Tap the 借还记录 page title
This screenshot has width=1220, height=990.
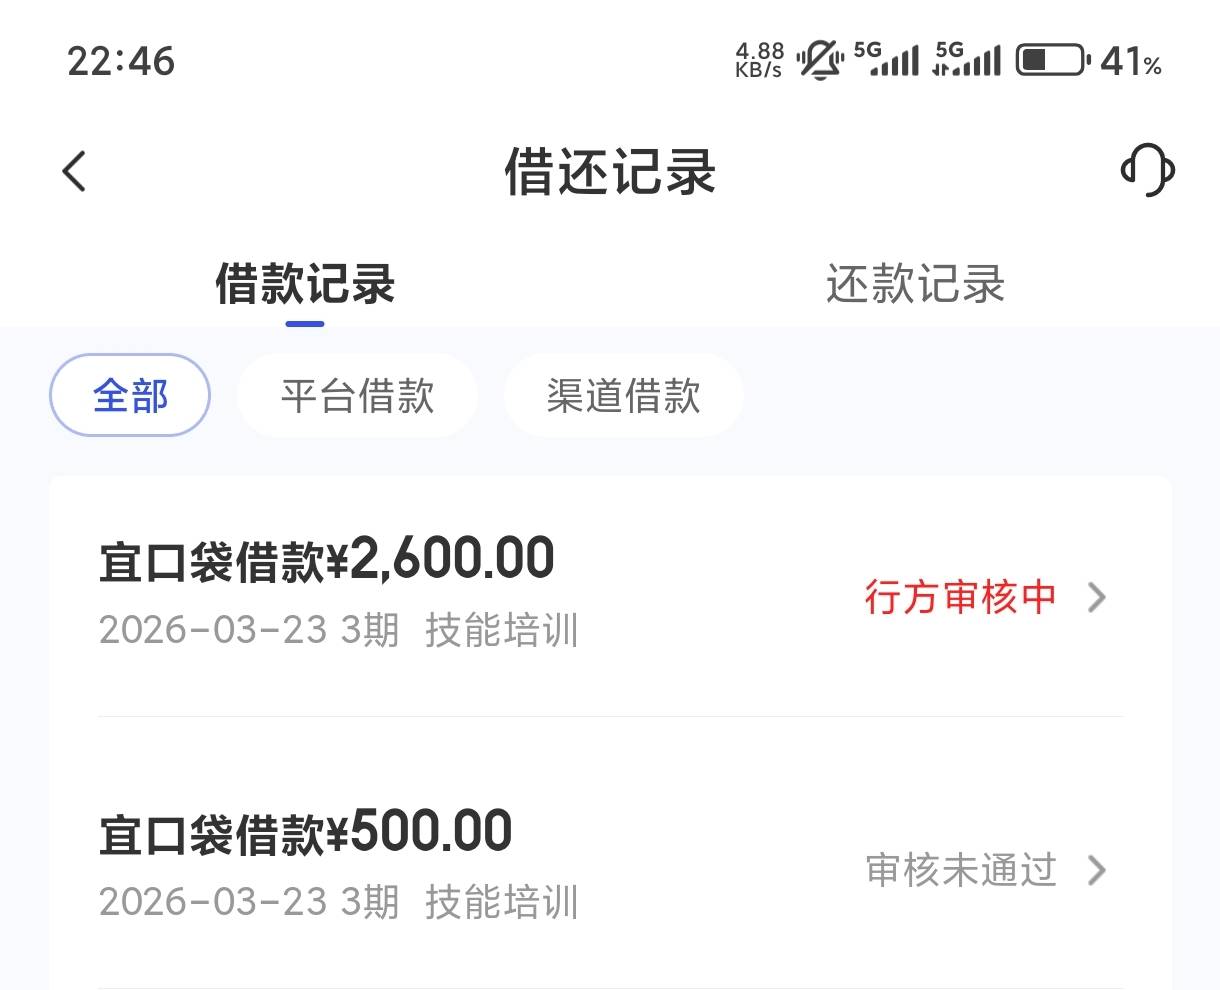click(x=610, y=171)
